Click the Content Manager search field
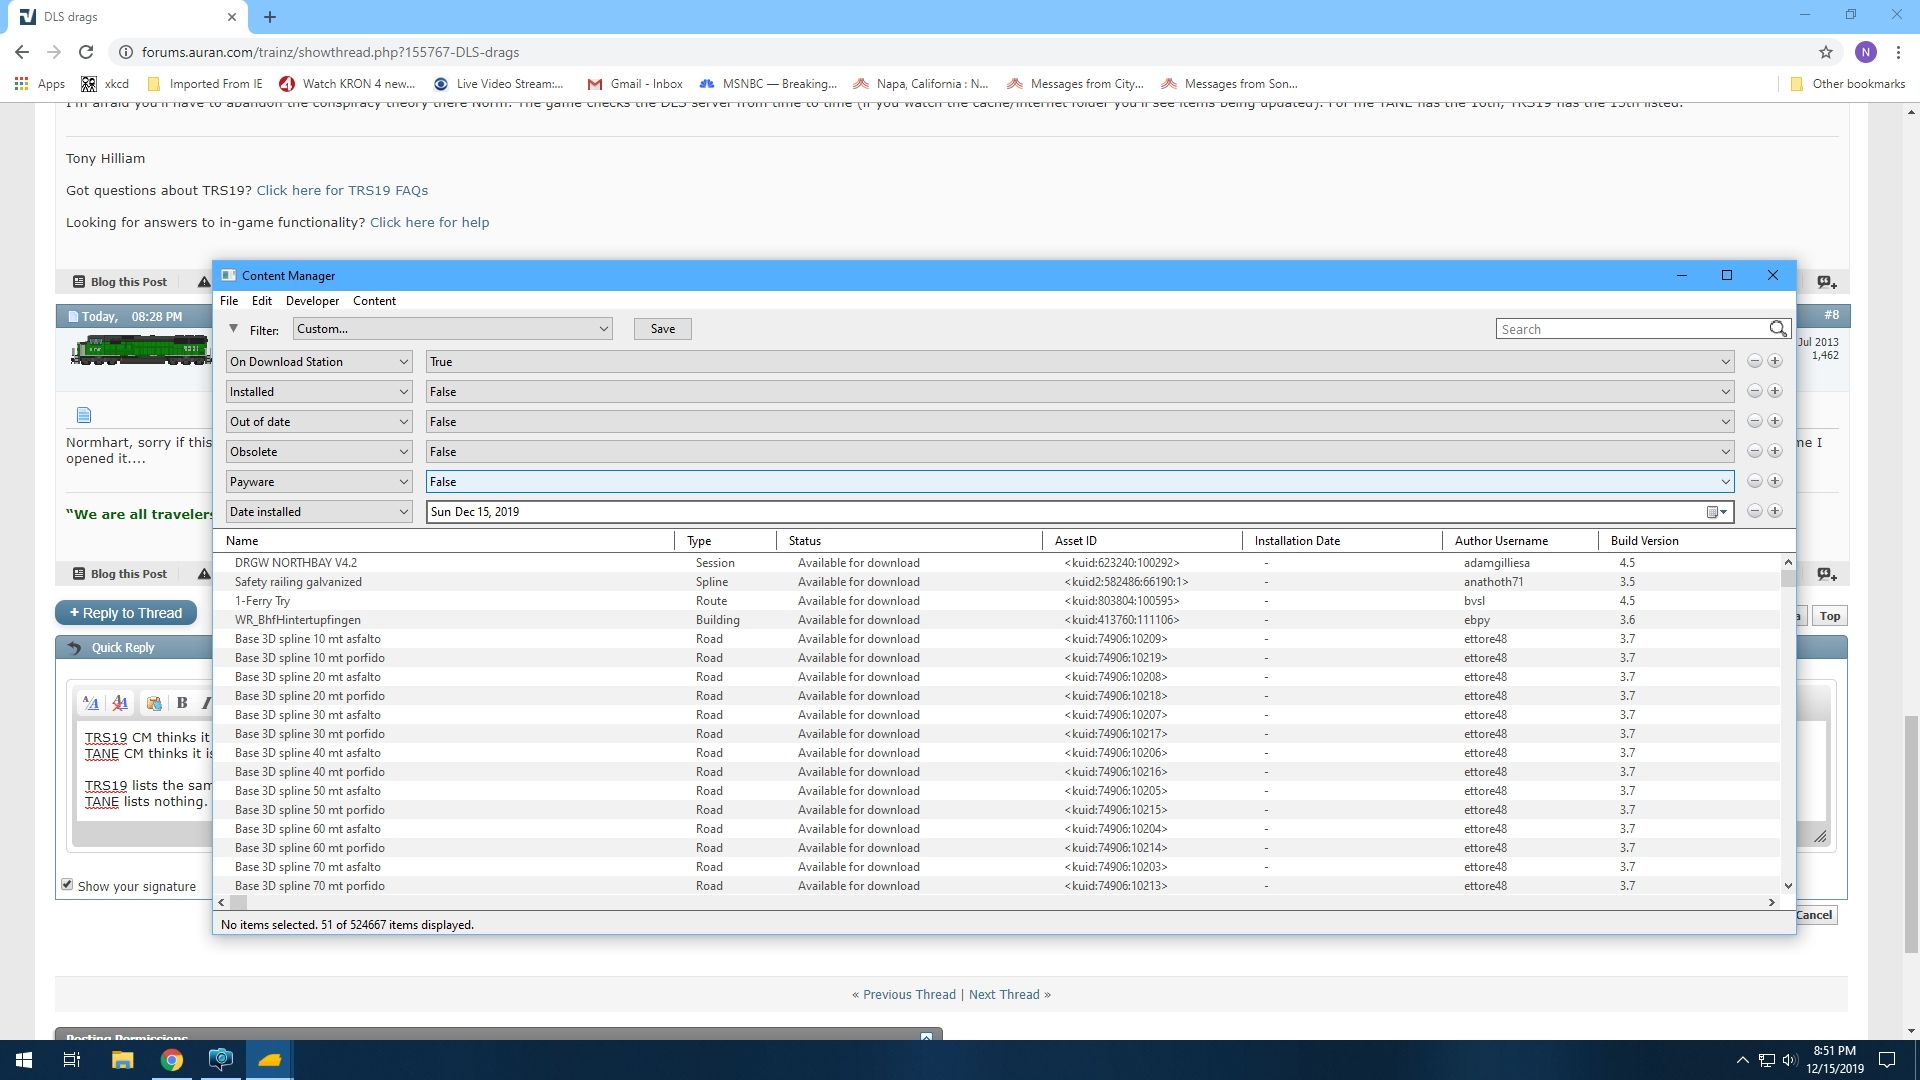The height and width of the screenshot is (1080, 1920). (x=1630, y=329)
